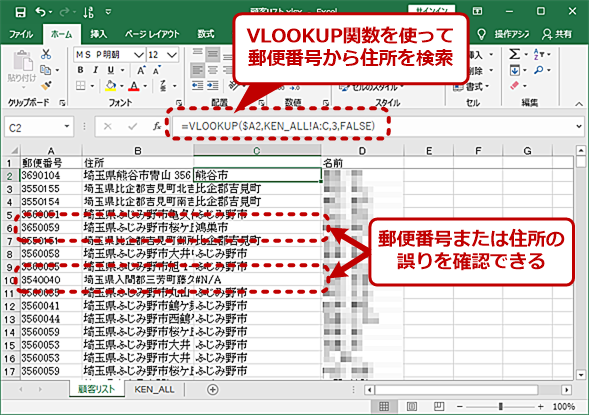Click the Borders grid icon

click(x=80, y=86)
